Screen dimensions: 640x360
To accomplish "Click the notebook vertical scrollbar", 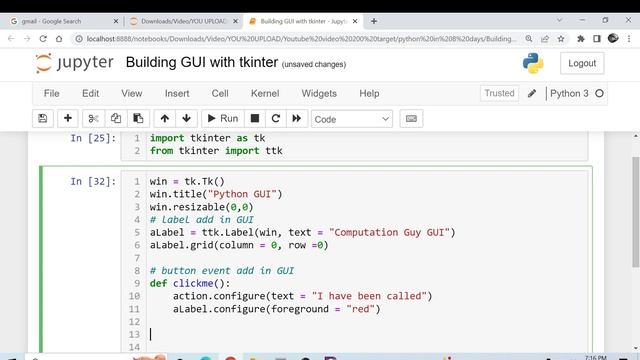I will click(636, 212).
